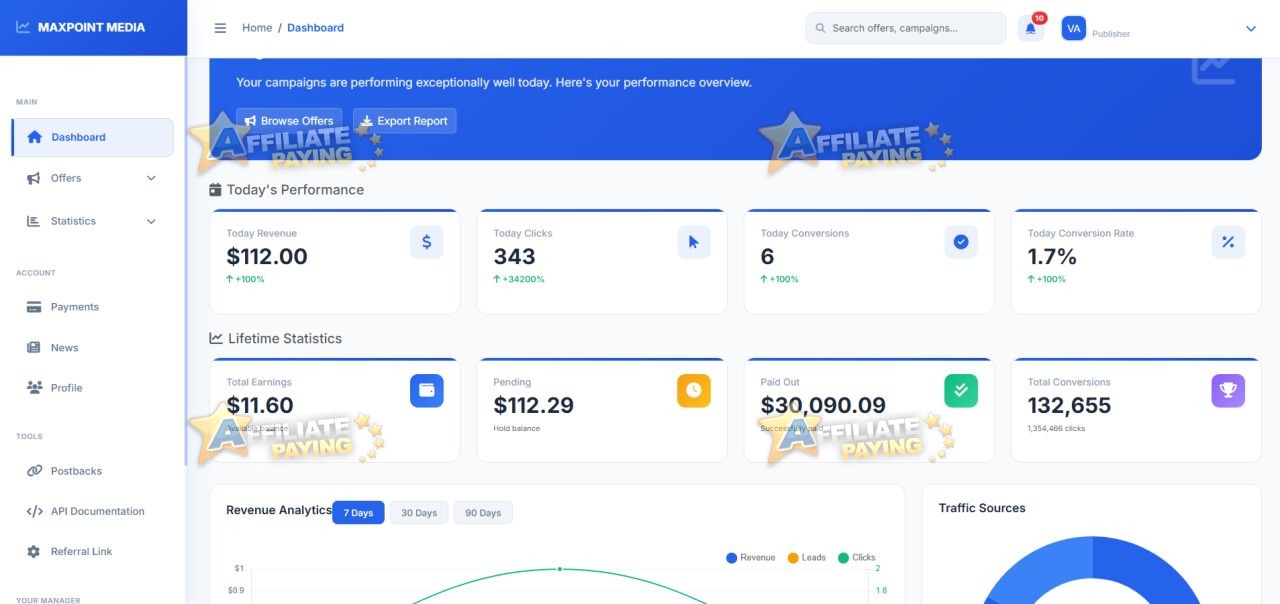This screenshot has height=604, width=1280.
Task: Click the $112.00 Today Revenue value
Action: click(x=267, y=257)
